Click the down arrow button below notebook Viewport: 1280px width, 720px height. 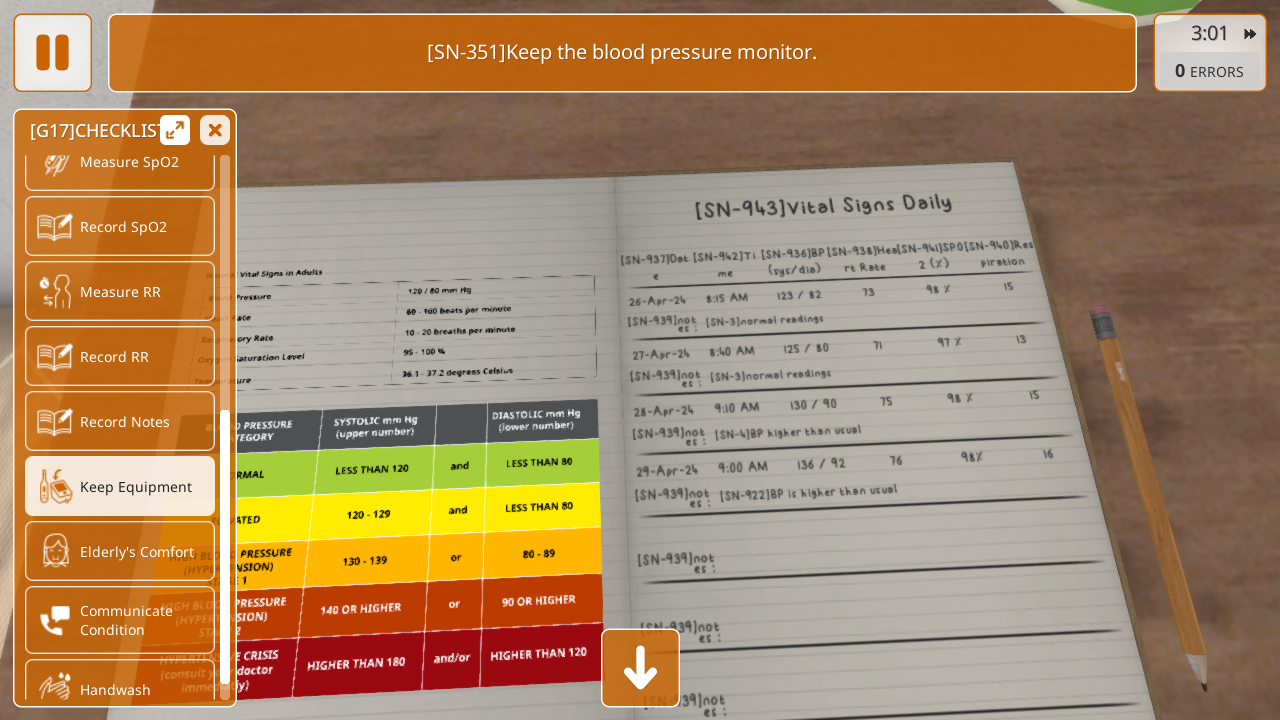tap(640, 668)
